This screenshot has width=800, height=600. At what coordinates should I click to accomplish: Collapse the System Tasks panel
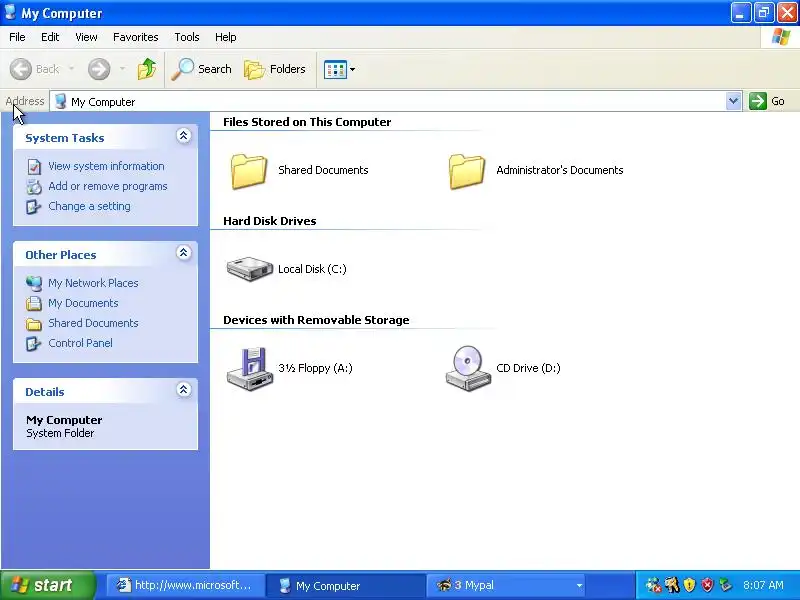184,136
